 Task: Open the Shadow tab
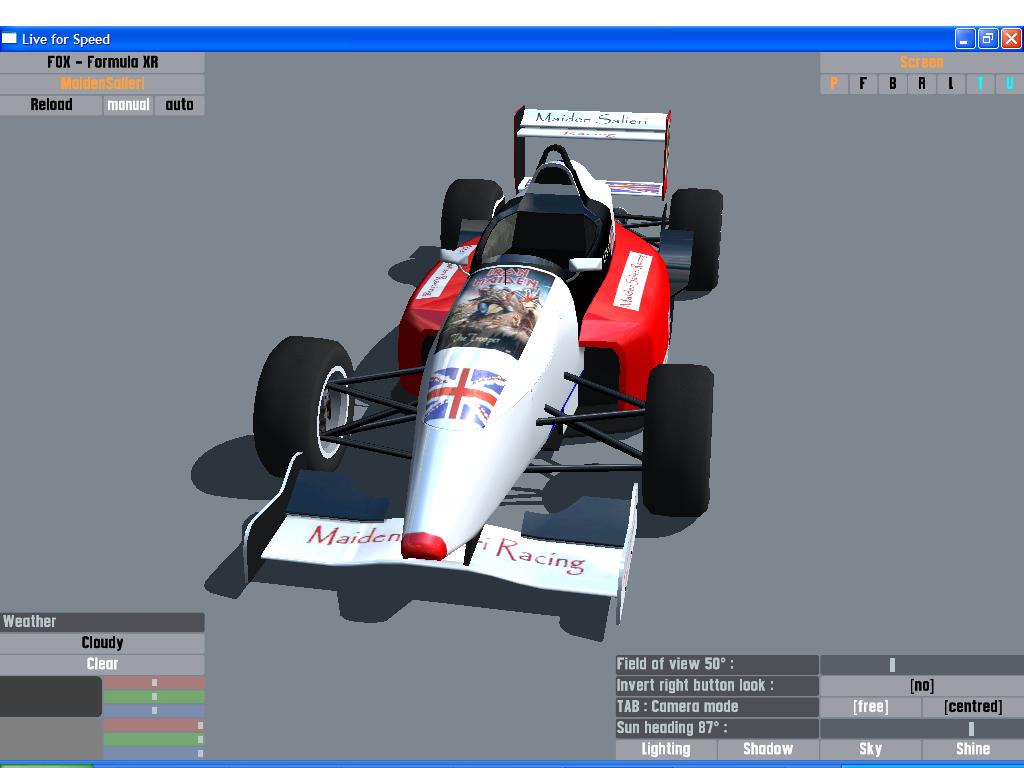(768, 749)
